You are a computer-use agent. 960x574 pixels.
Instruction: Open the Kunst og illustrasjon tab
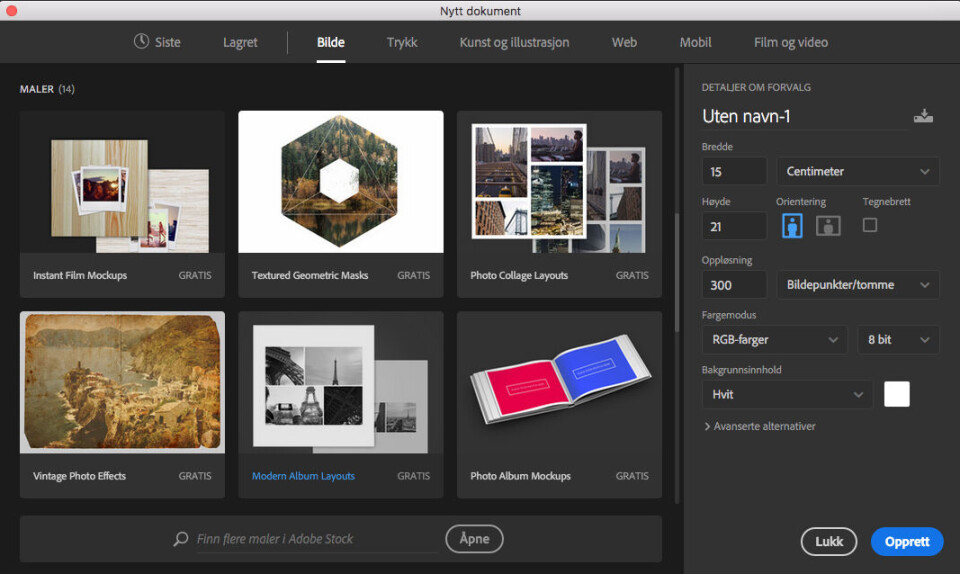pyautogui.click(x=514, y=42)
